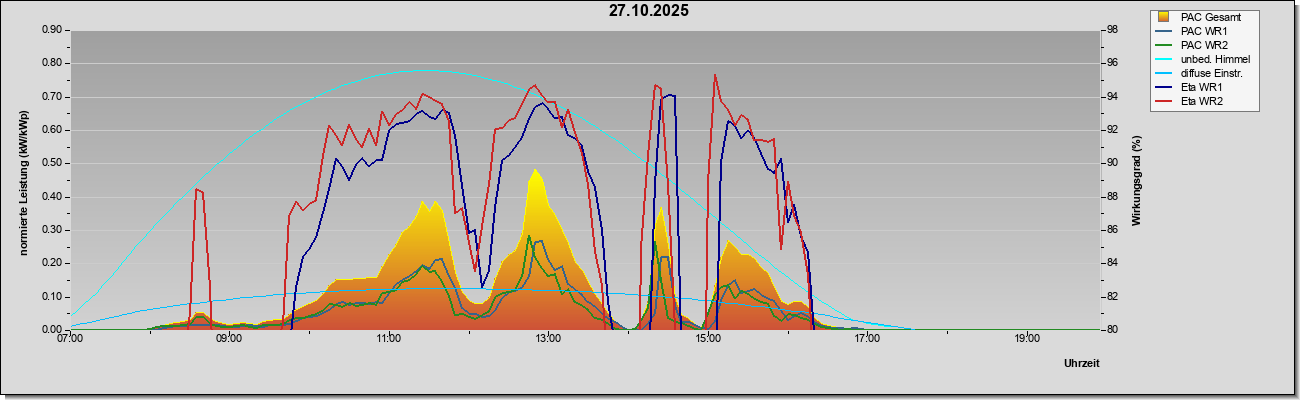The image size is (1300, 400).
Task: Click the 0.50 value on left axis
Action: pos(52,163)
